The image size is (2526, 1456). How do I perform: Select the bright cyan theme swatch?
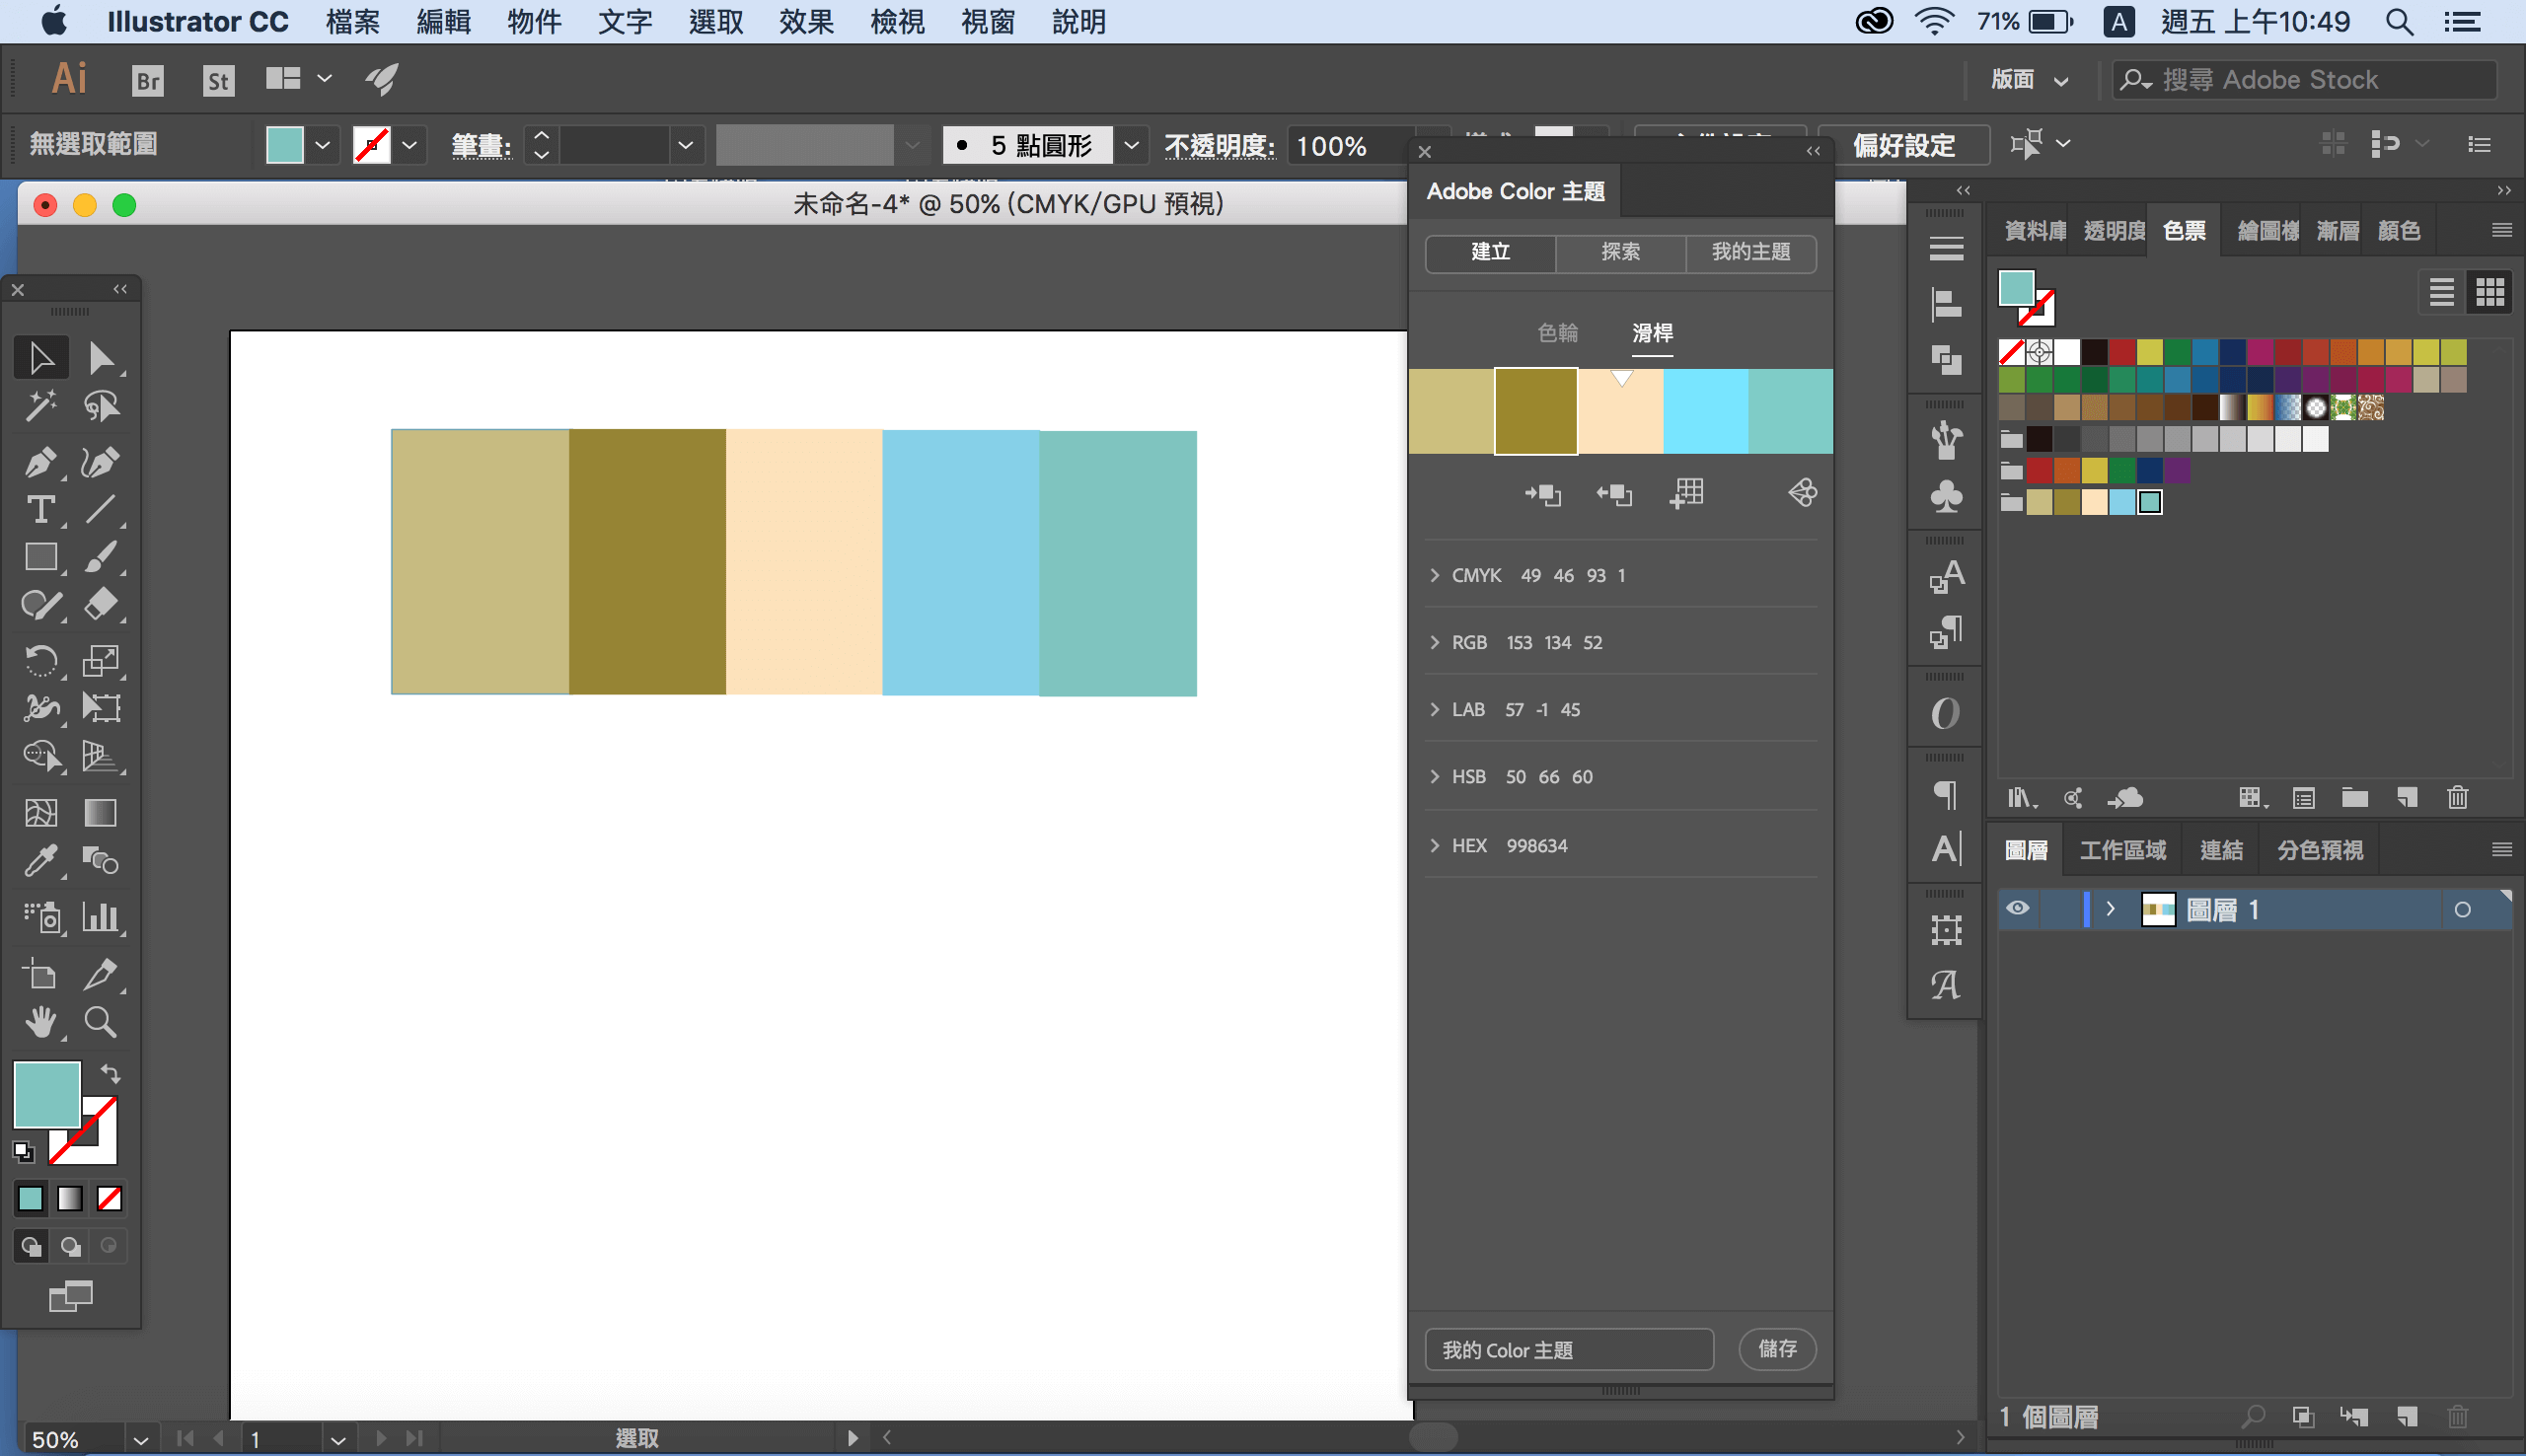point(1705,411)
